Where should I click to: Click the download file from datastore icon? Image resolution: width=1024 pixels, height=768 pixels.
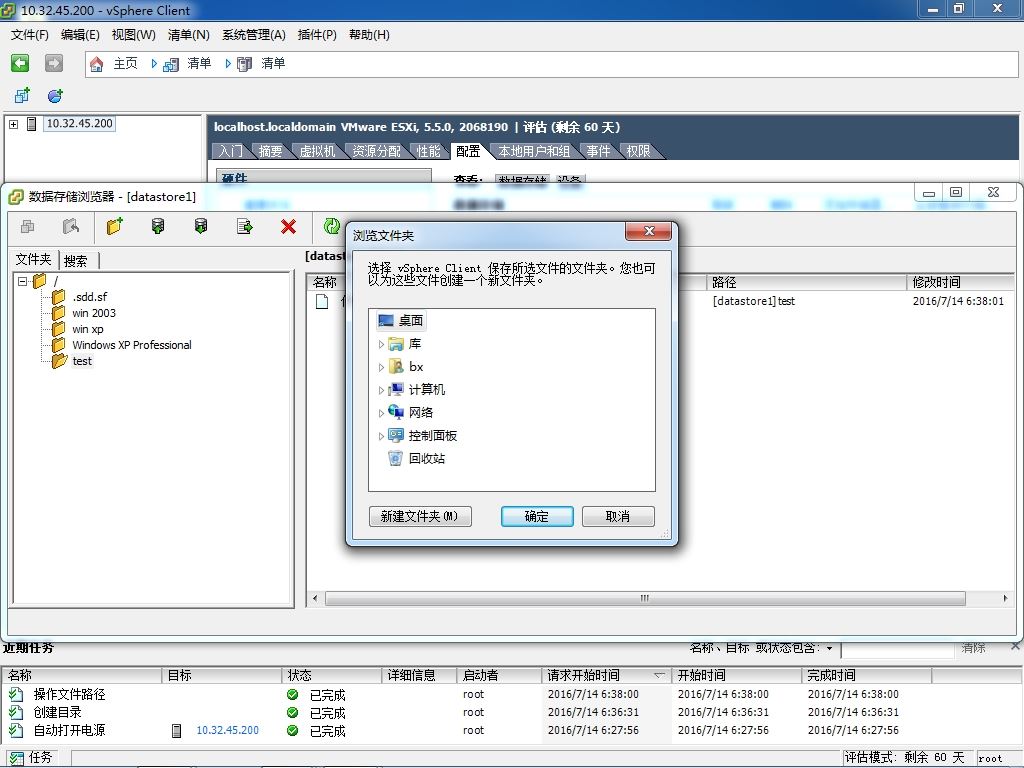coord(201,227)
